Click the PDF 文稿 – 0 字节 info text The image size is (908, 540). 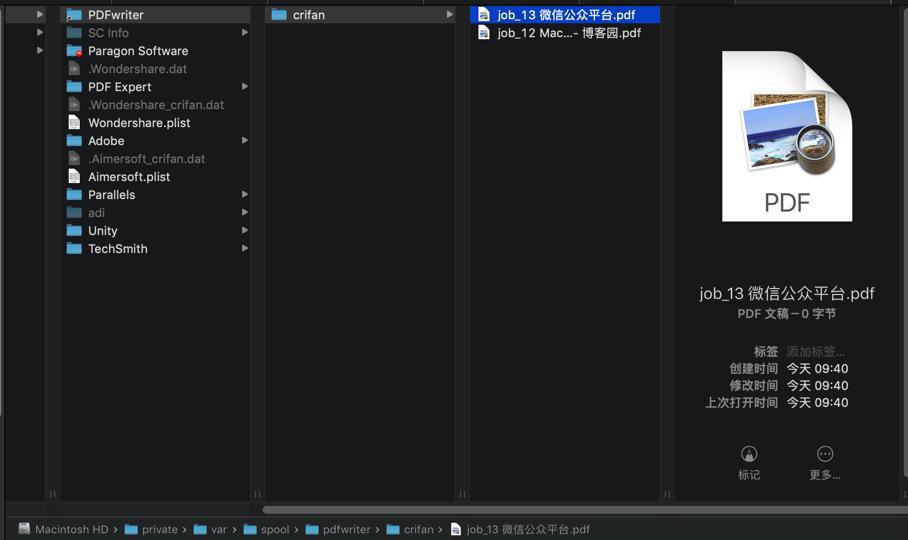(x=786, y=314)
